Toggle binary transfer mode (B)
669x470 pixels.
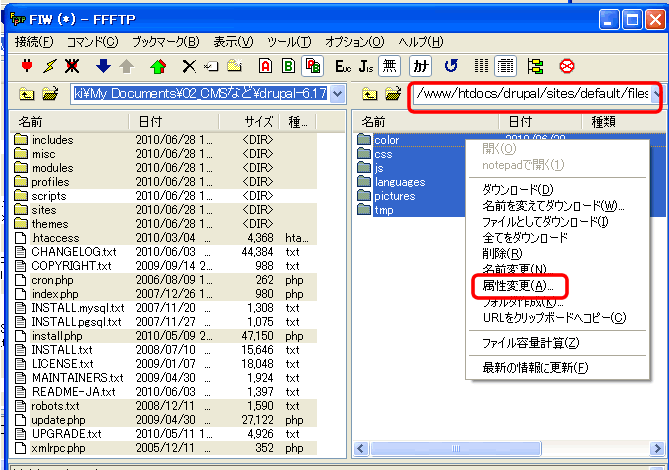[x=288, y=67]
